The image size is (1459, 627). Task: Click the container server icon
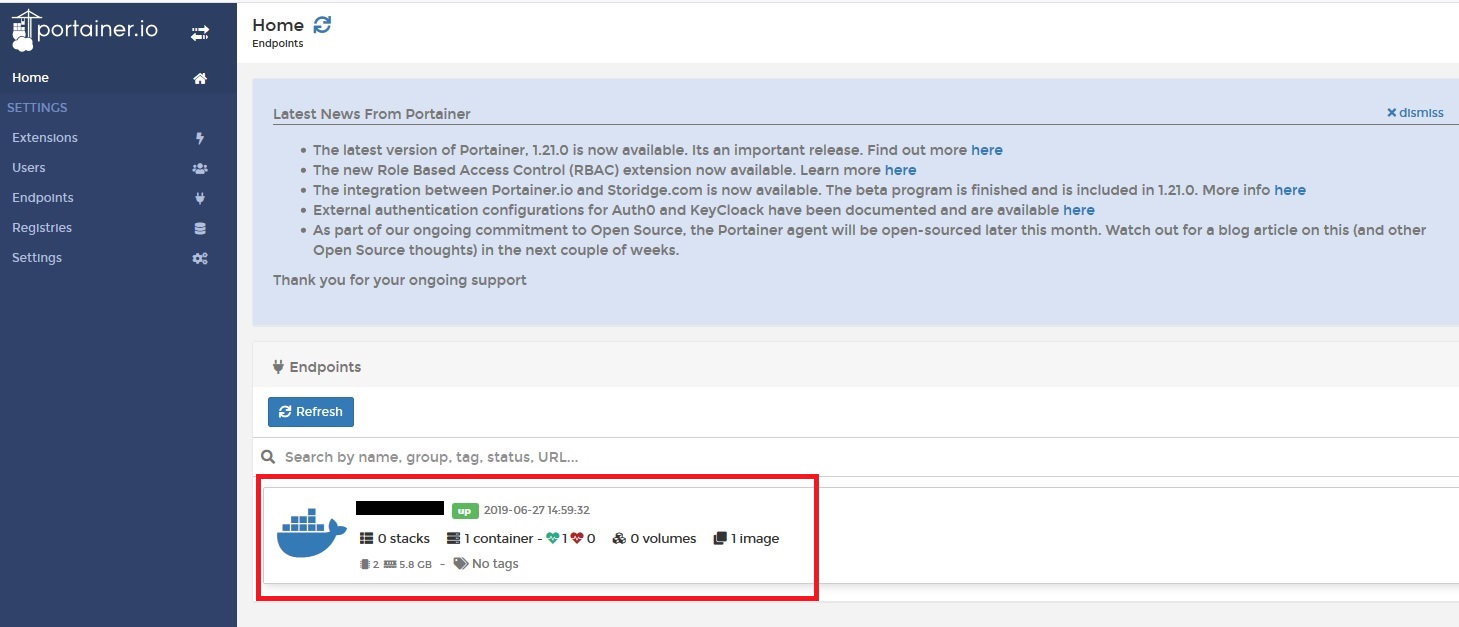[x=453, y=538]
